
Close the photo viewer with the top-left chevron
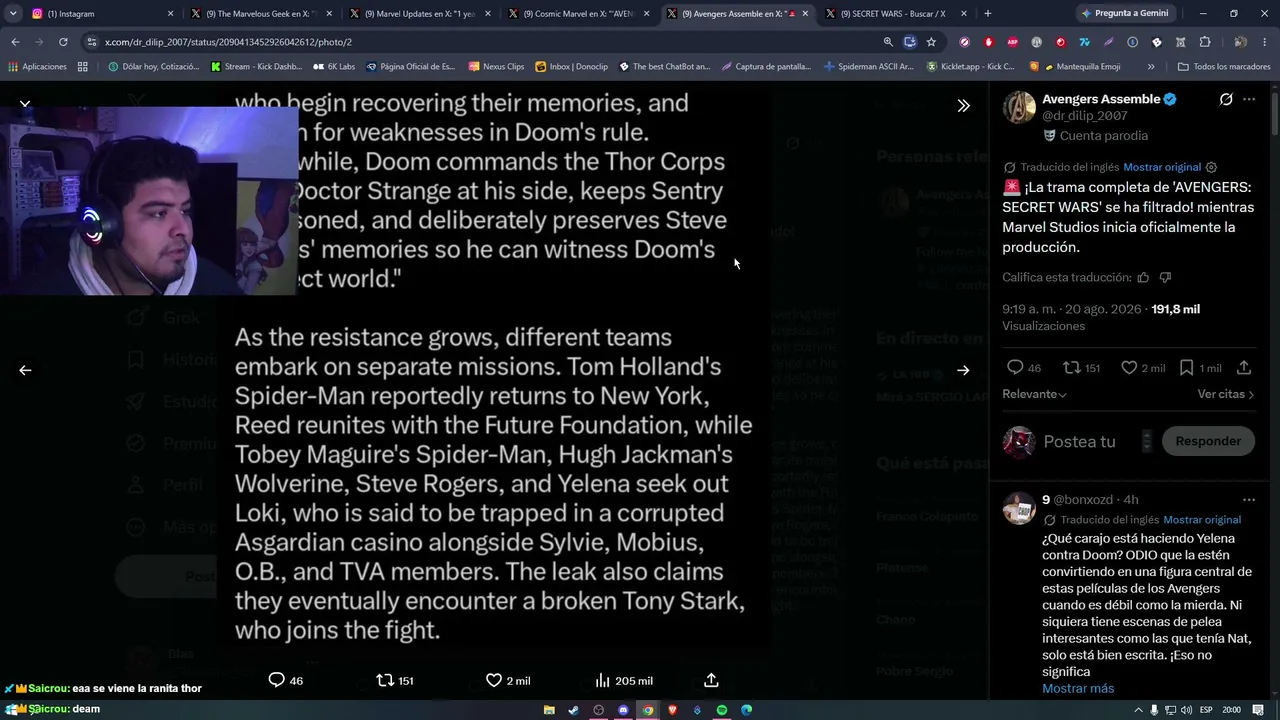25,104
